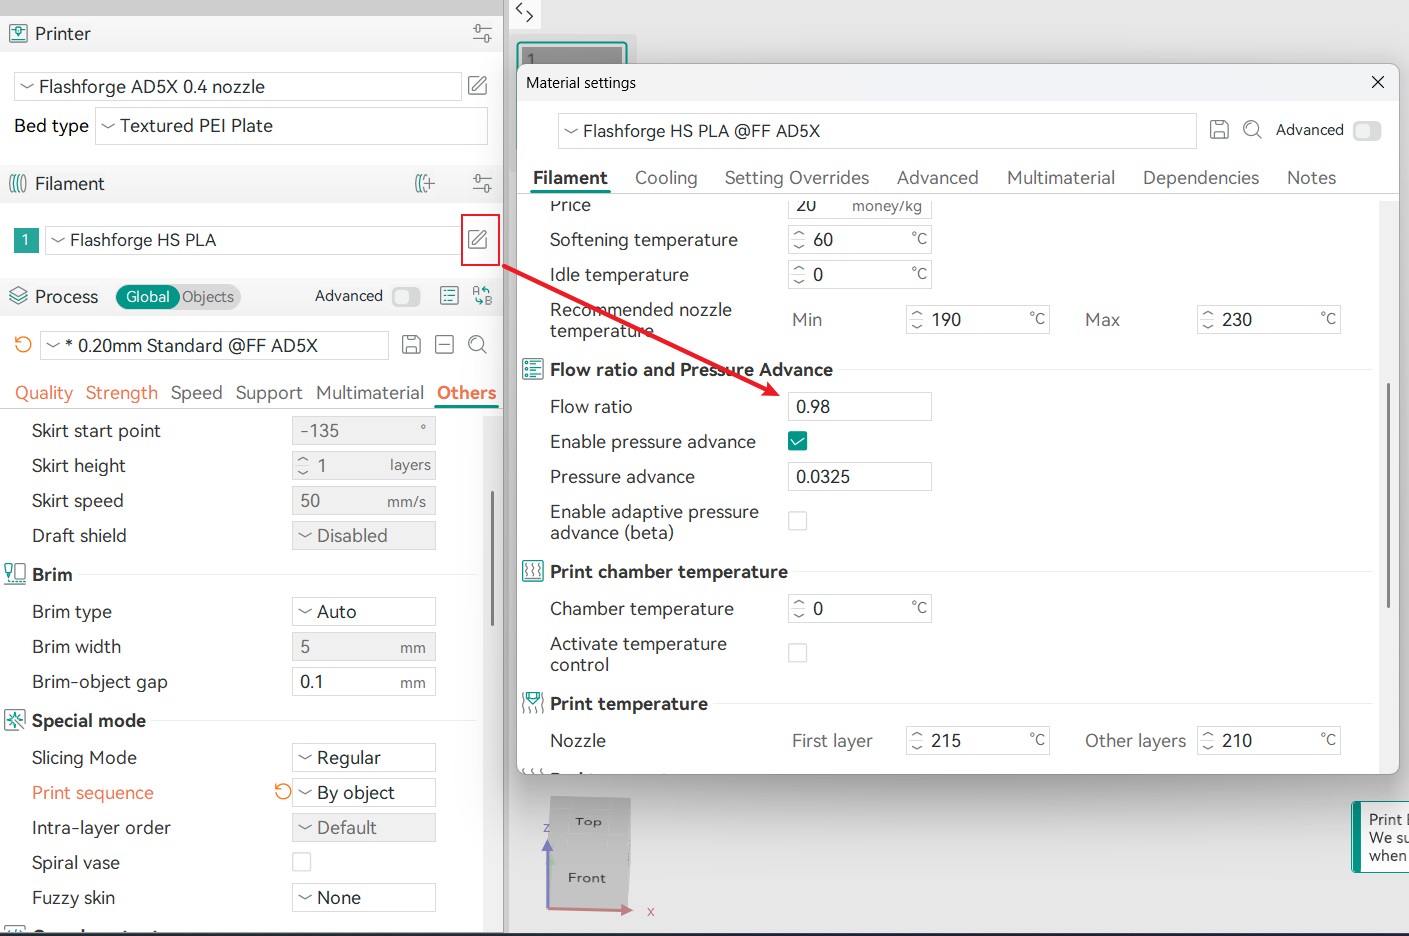The image size is (1409, 936).
Task: Open the Bed type dropdown
Action: 291,126
